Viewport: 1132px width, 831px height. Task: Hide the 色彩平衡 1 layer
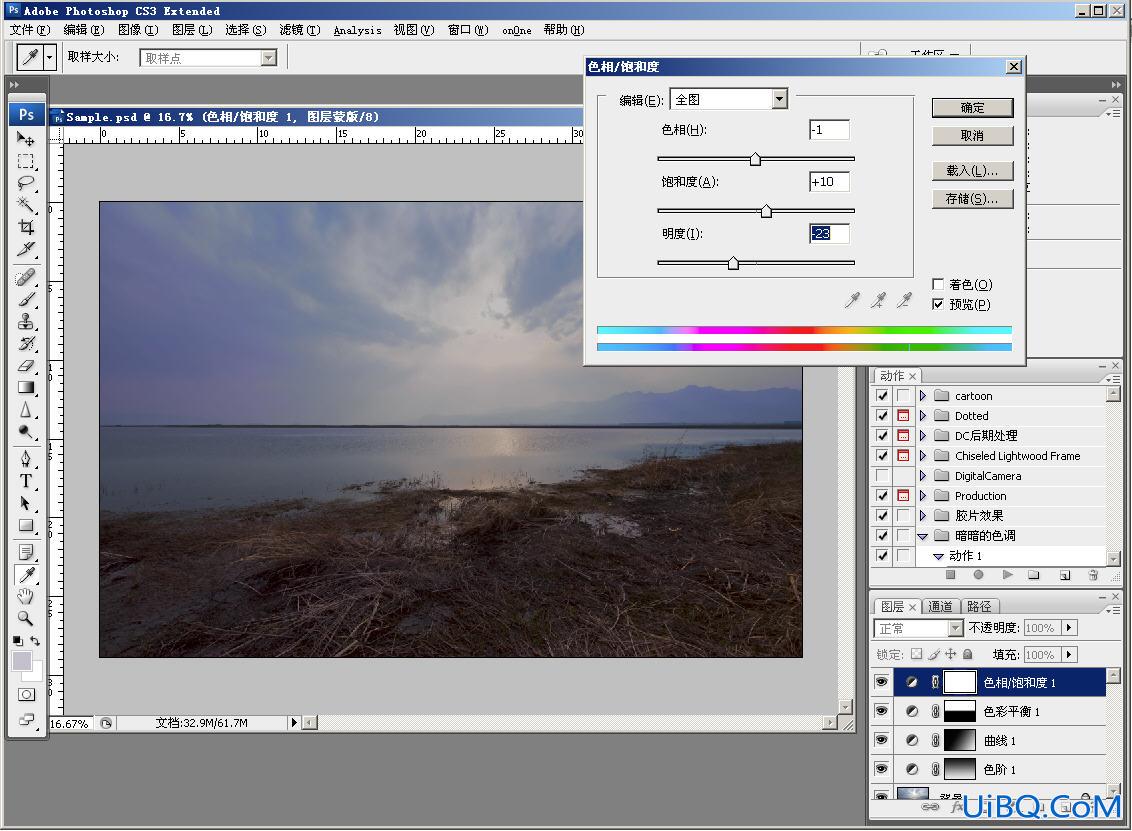(881, 710)
